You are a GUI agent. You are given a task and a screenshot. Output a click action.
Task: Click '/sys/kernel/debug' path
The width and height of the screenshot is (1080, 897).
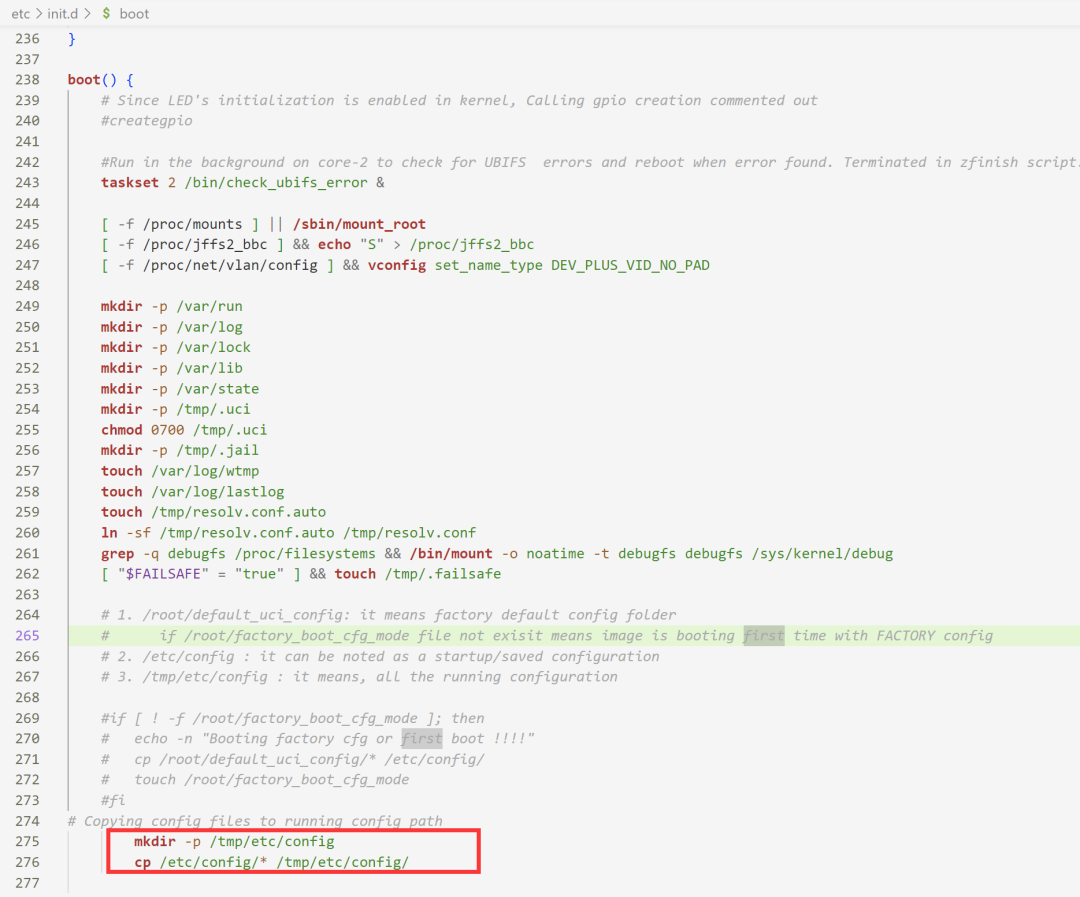tap(822, 554)
